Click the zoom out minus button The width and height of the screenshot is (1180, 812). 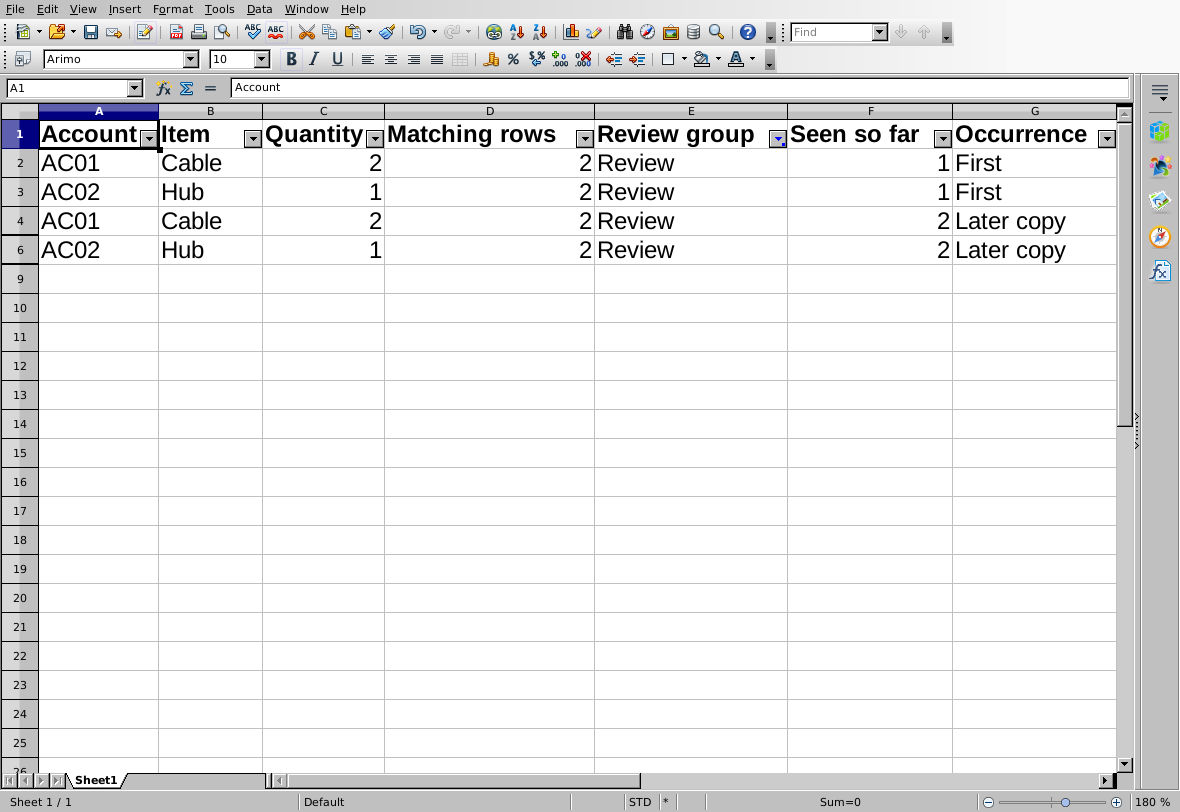pos(989,802)
